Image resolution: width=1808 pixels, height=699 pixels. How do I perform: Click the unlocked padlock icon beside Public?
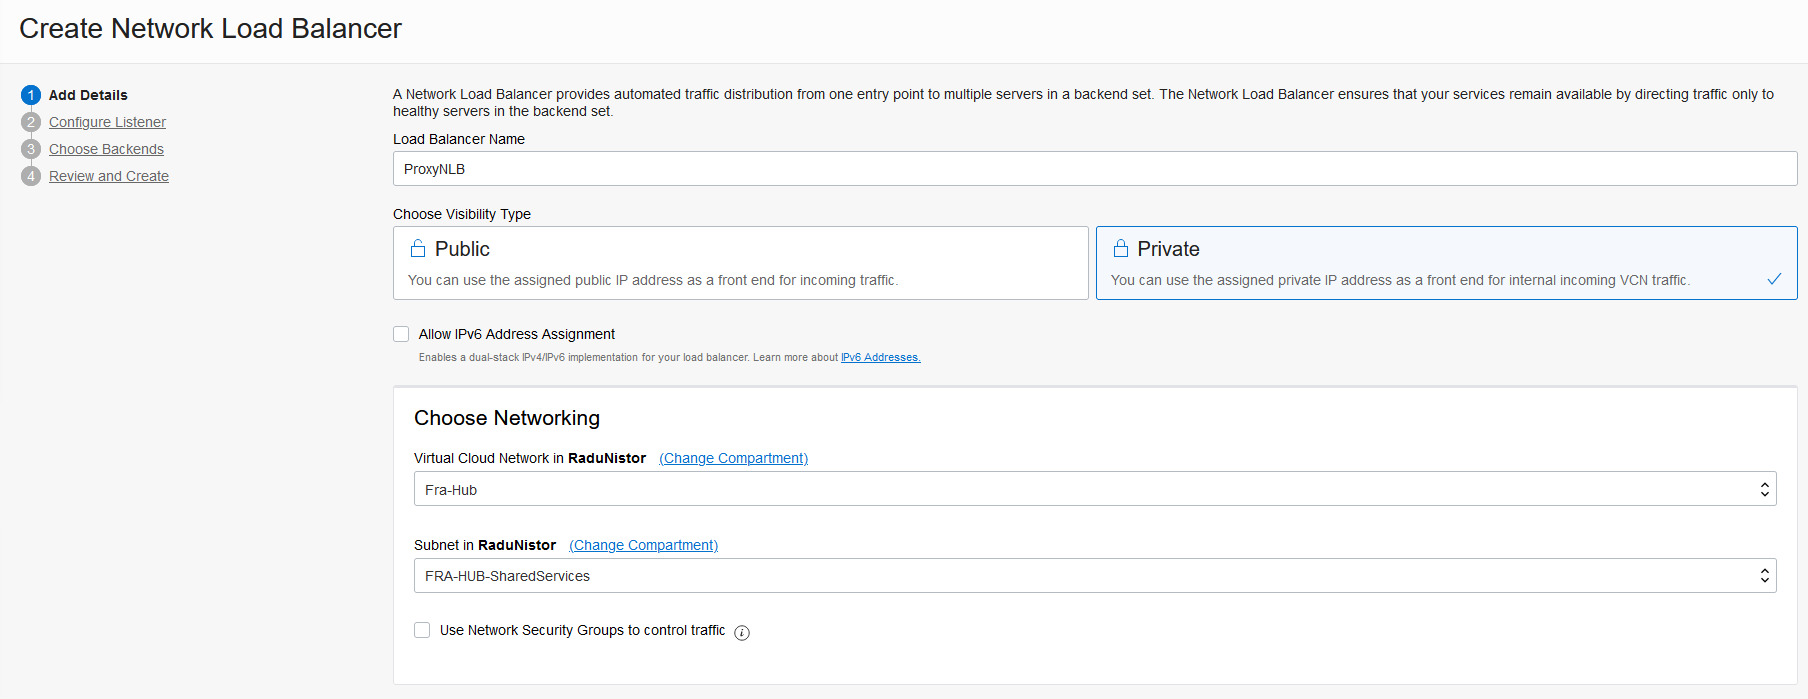coord(418,248)
